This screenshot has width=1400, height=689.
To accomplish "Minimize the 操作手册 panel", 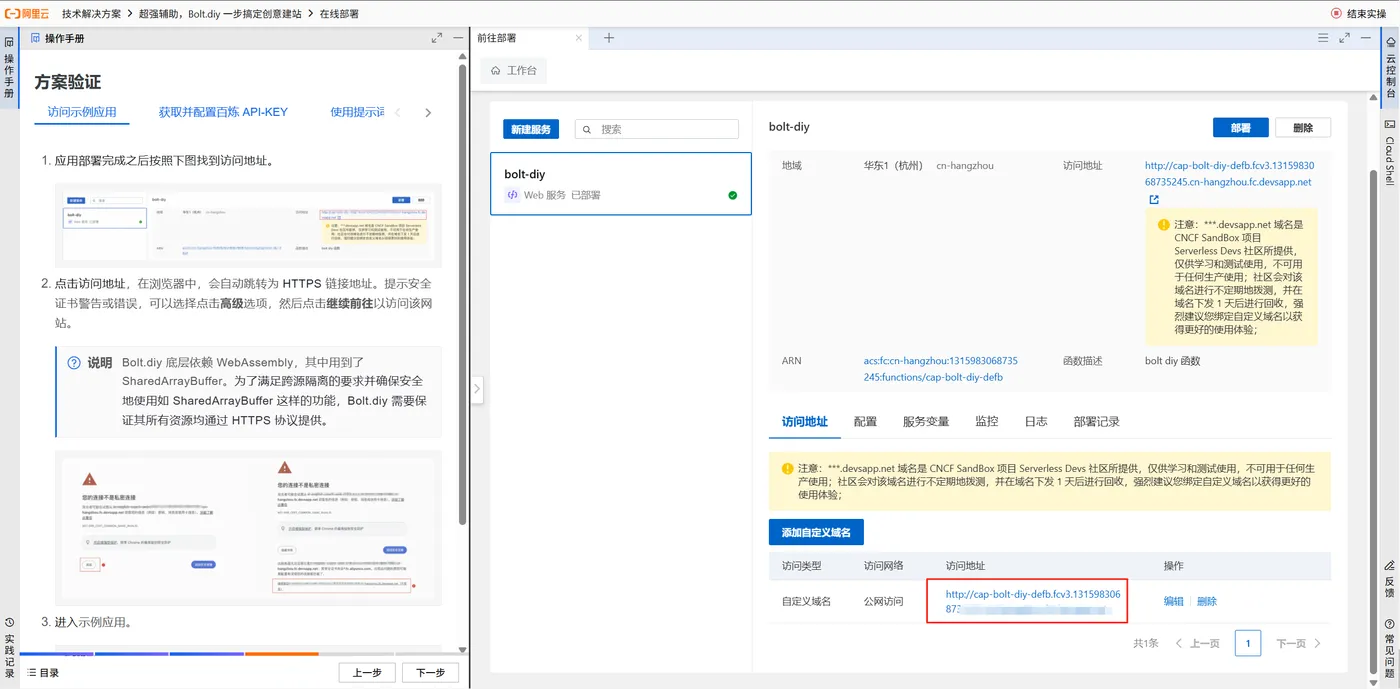I will click(458, 38).
